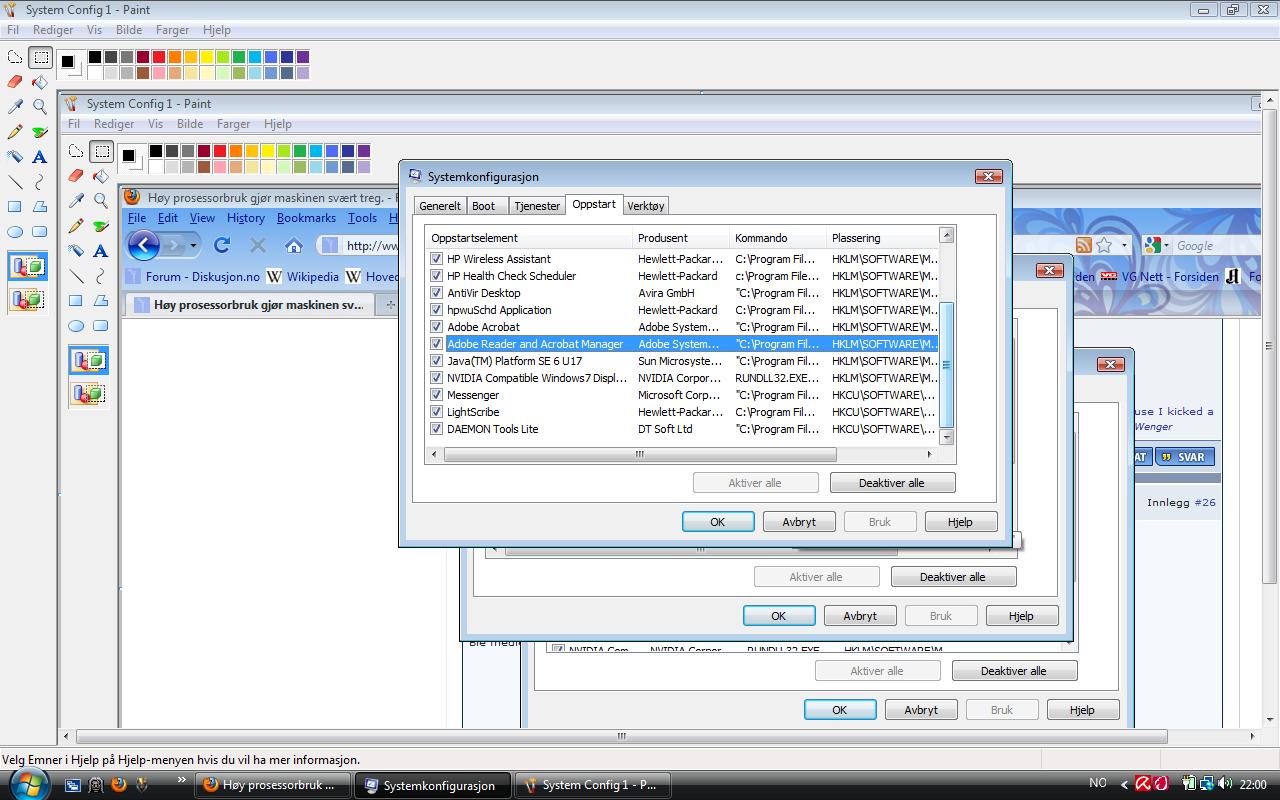Select the NVIDIA Compatible Windows7 Displ... row text

(x=537, y=378)
